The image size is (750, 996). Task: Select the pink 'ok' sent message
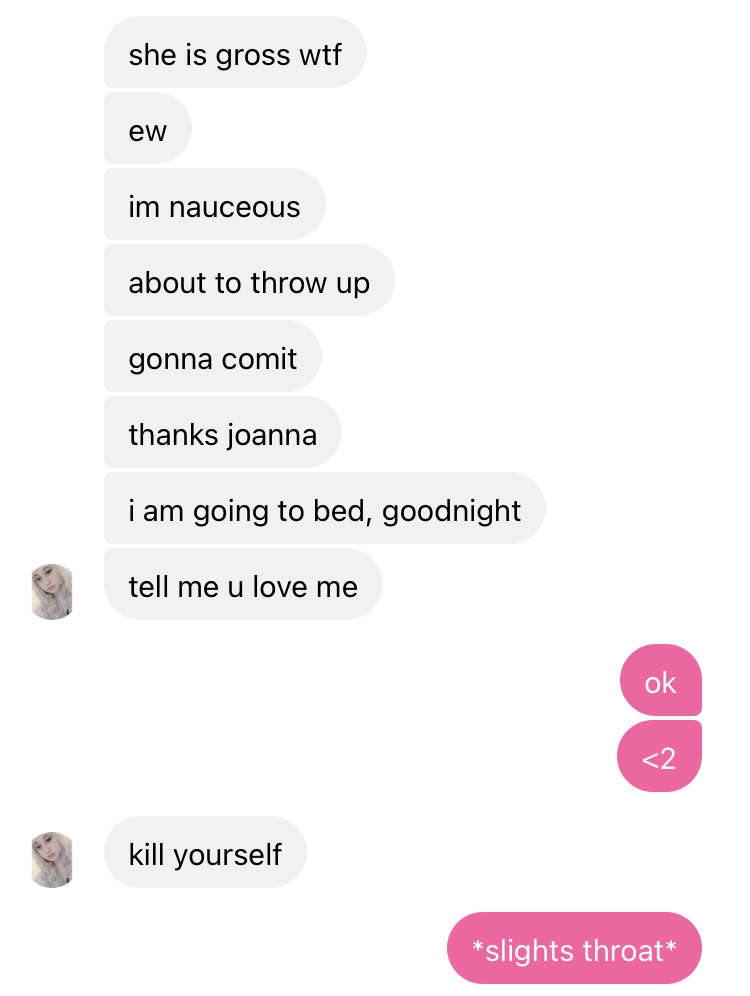(x=660, y=680)
